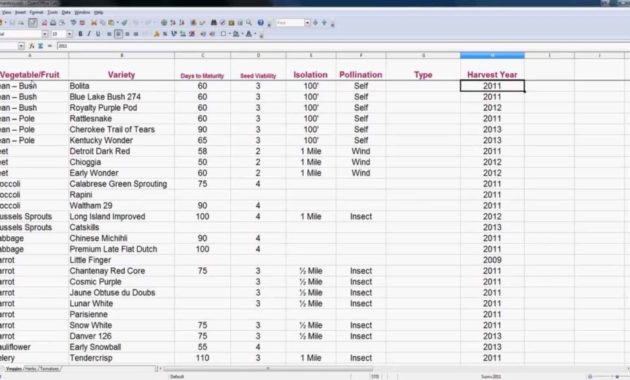
Task: Switch to the Herbs sheet tab
Action: (31, 368)
